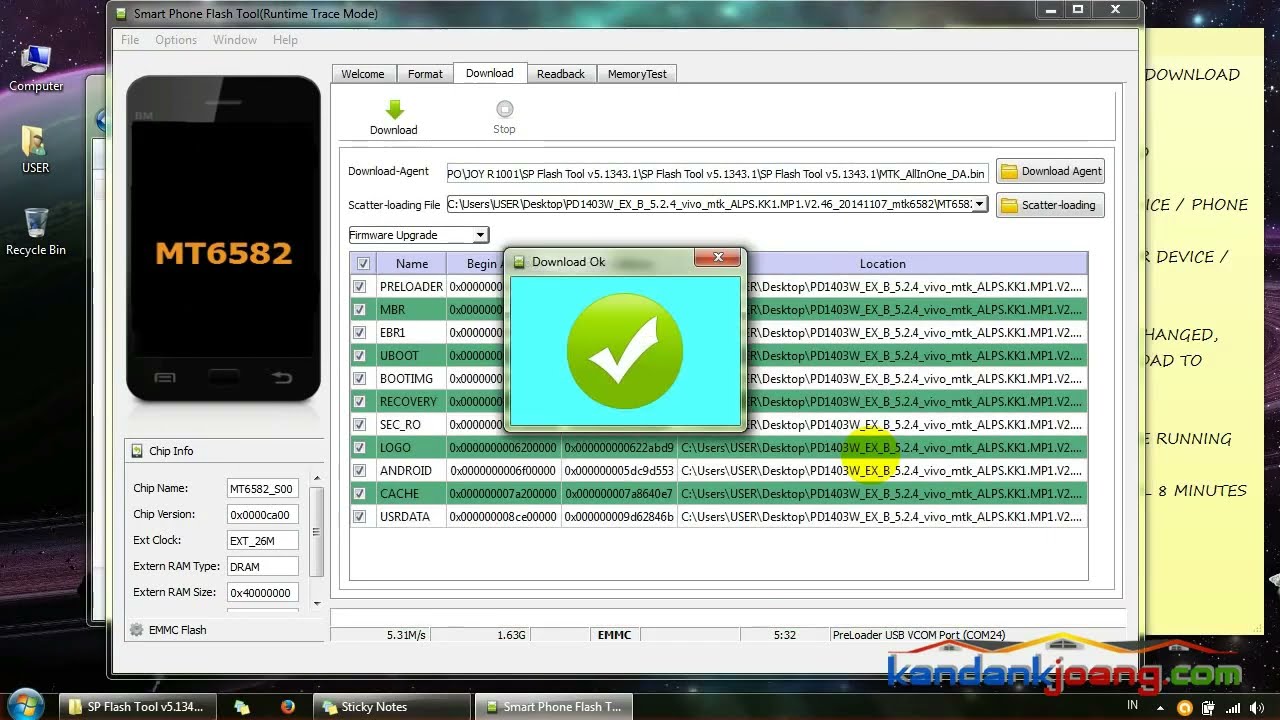Uncheck the EBR1 partition checkbox
The width and height of the screenshot is (1280, 720).
pyautogui.click(x=359, y=333)
